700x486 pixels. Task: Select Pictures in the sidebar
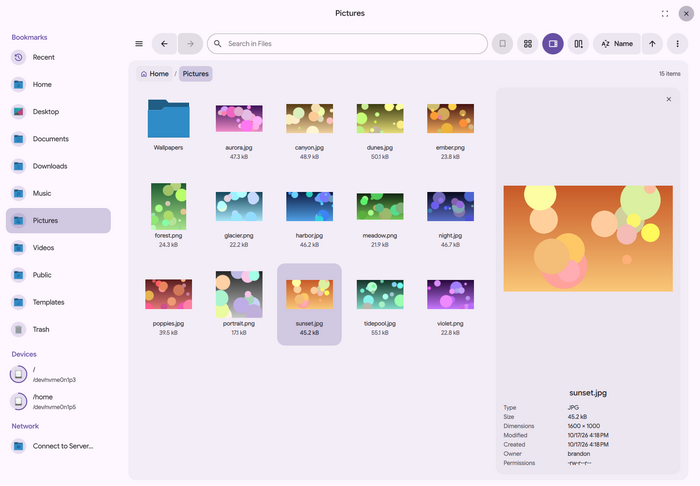[x=58, y=220]
